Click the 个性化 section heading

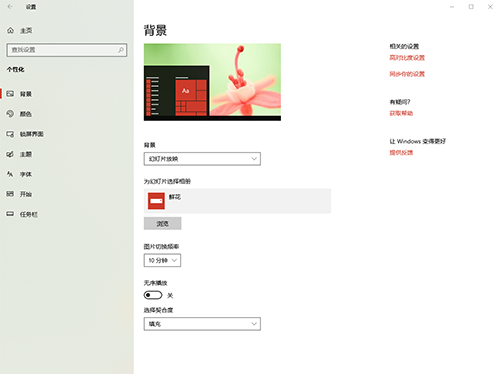15,69
